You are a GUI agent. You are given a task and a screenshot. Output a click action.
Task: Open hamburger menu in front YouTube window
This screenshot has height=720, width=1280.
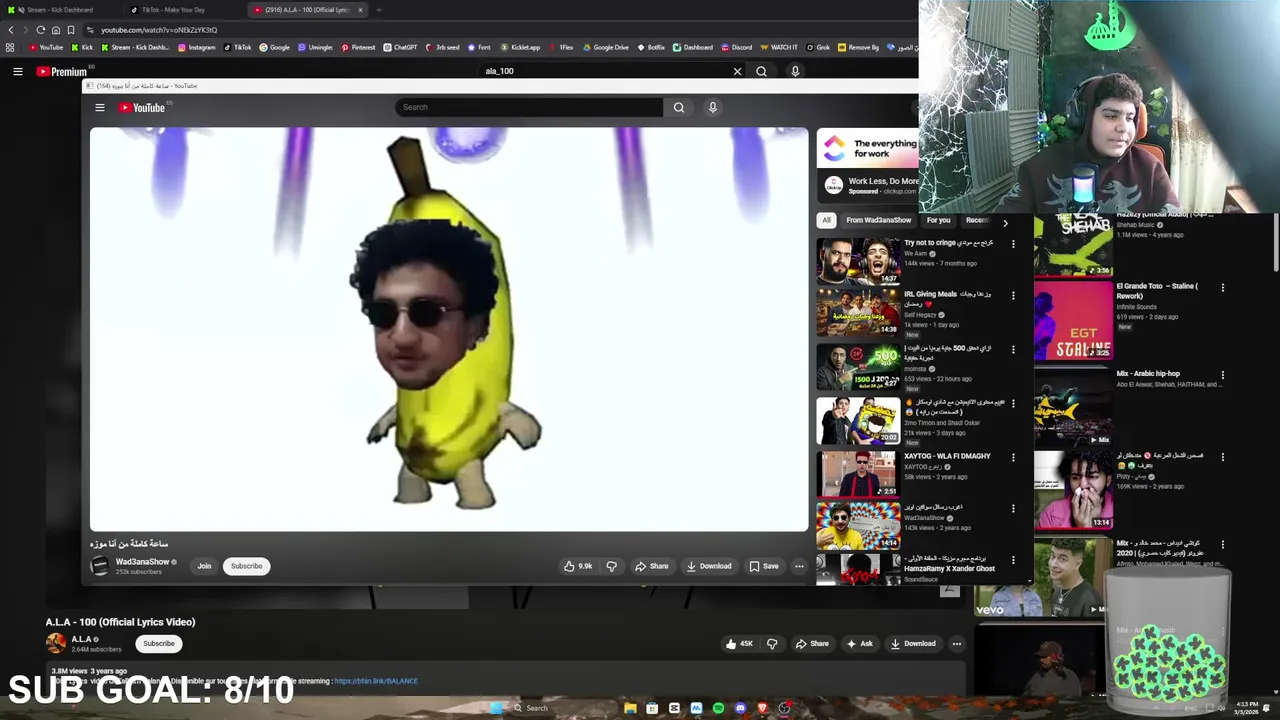(100, 107)
